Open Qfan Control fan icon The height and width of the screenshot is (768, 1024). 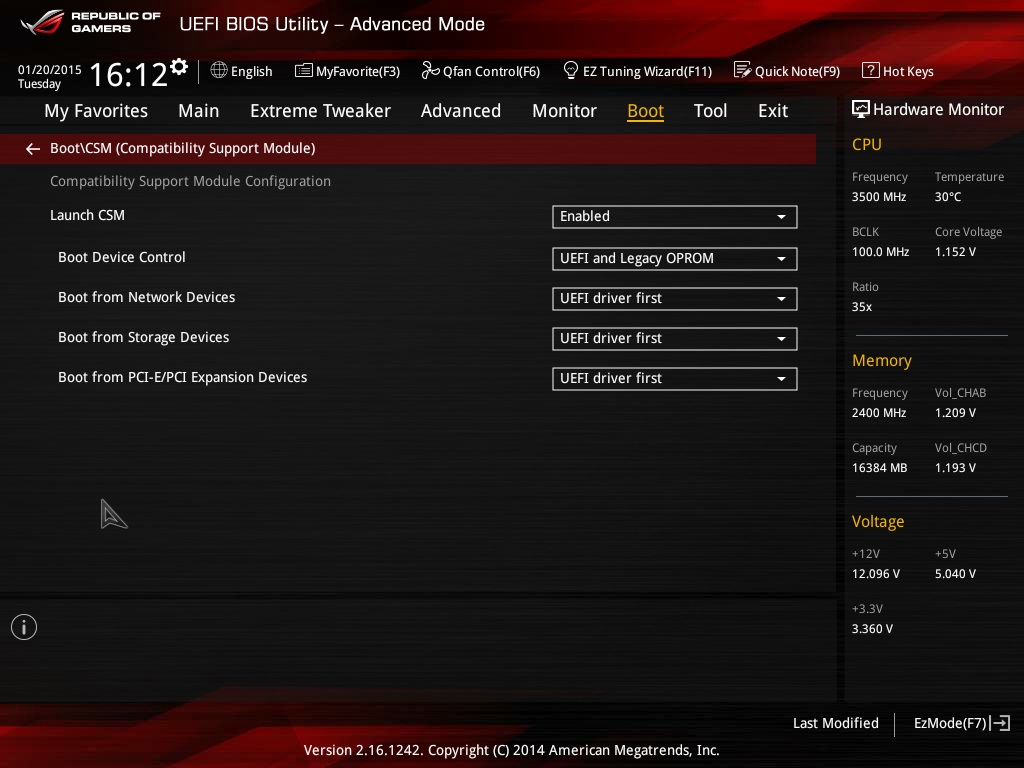430,71
